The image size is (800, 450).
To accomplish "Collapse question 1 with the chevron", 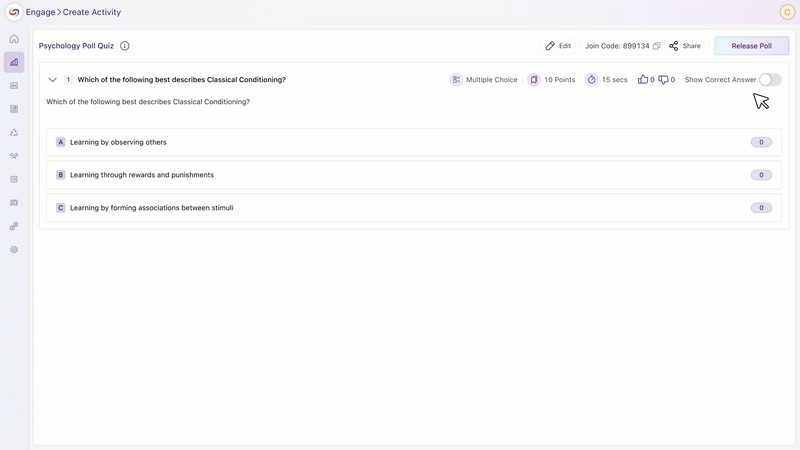I will (53, 80).
